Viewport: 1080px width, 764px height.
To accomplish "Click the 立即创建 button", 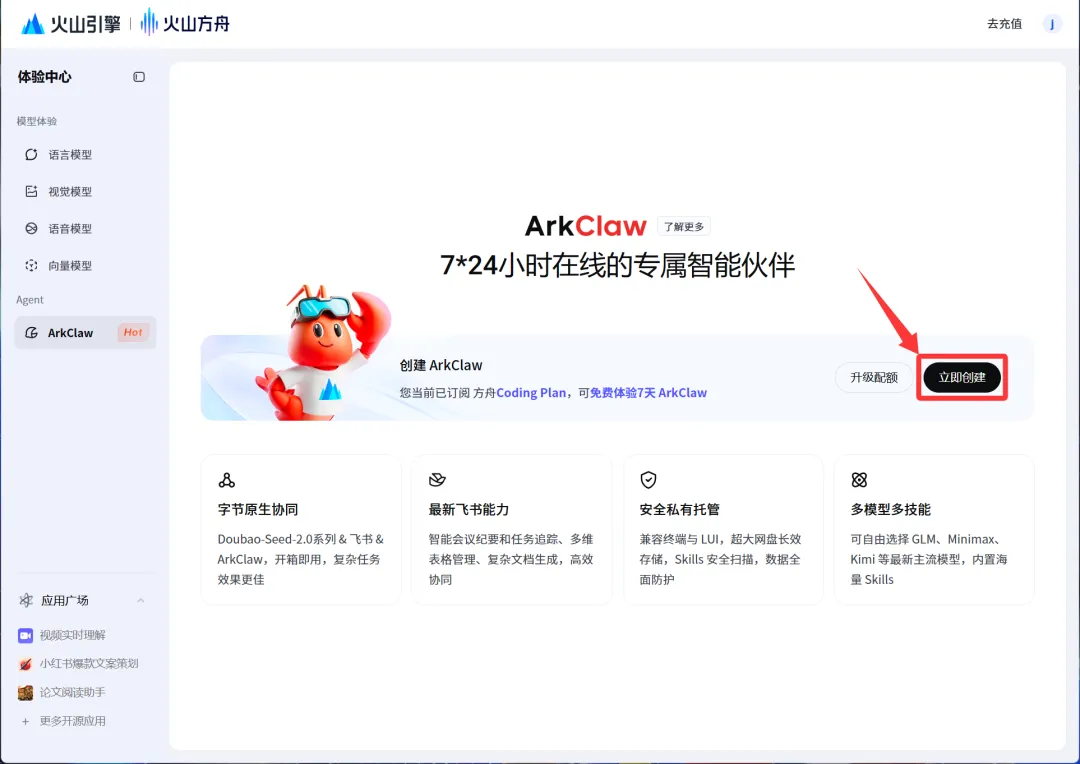I will coord(962,378).
